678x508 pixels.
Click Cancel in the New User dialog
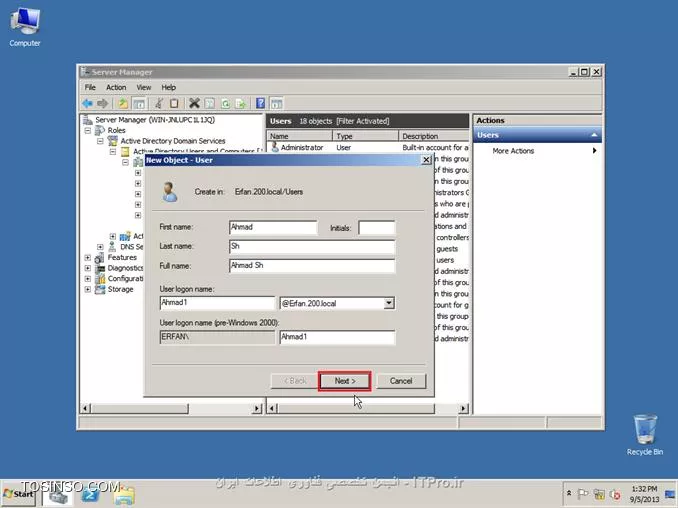point(401,381)
